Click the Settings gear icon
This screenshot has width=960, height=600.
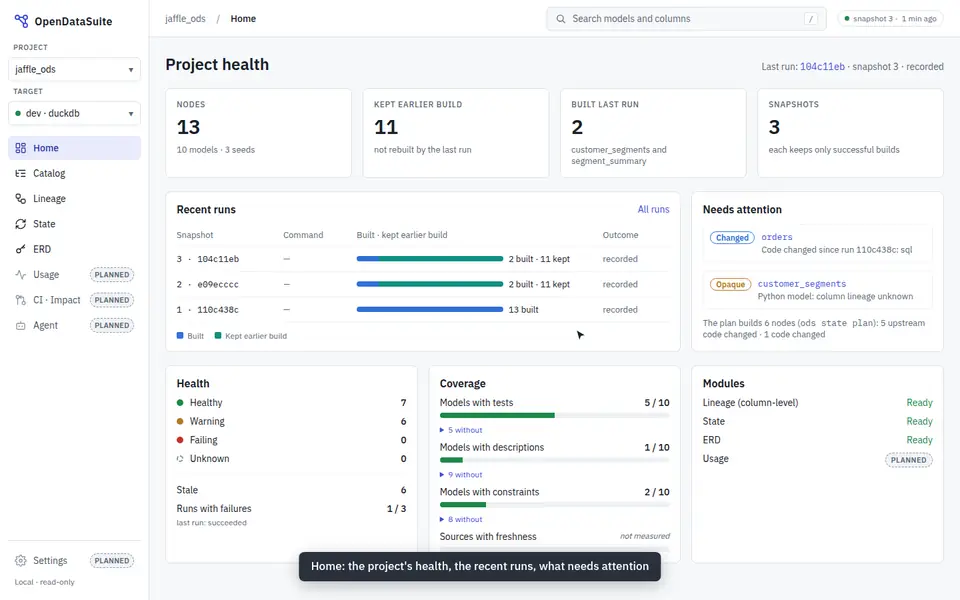[x=21, y=561]
